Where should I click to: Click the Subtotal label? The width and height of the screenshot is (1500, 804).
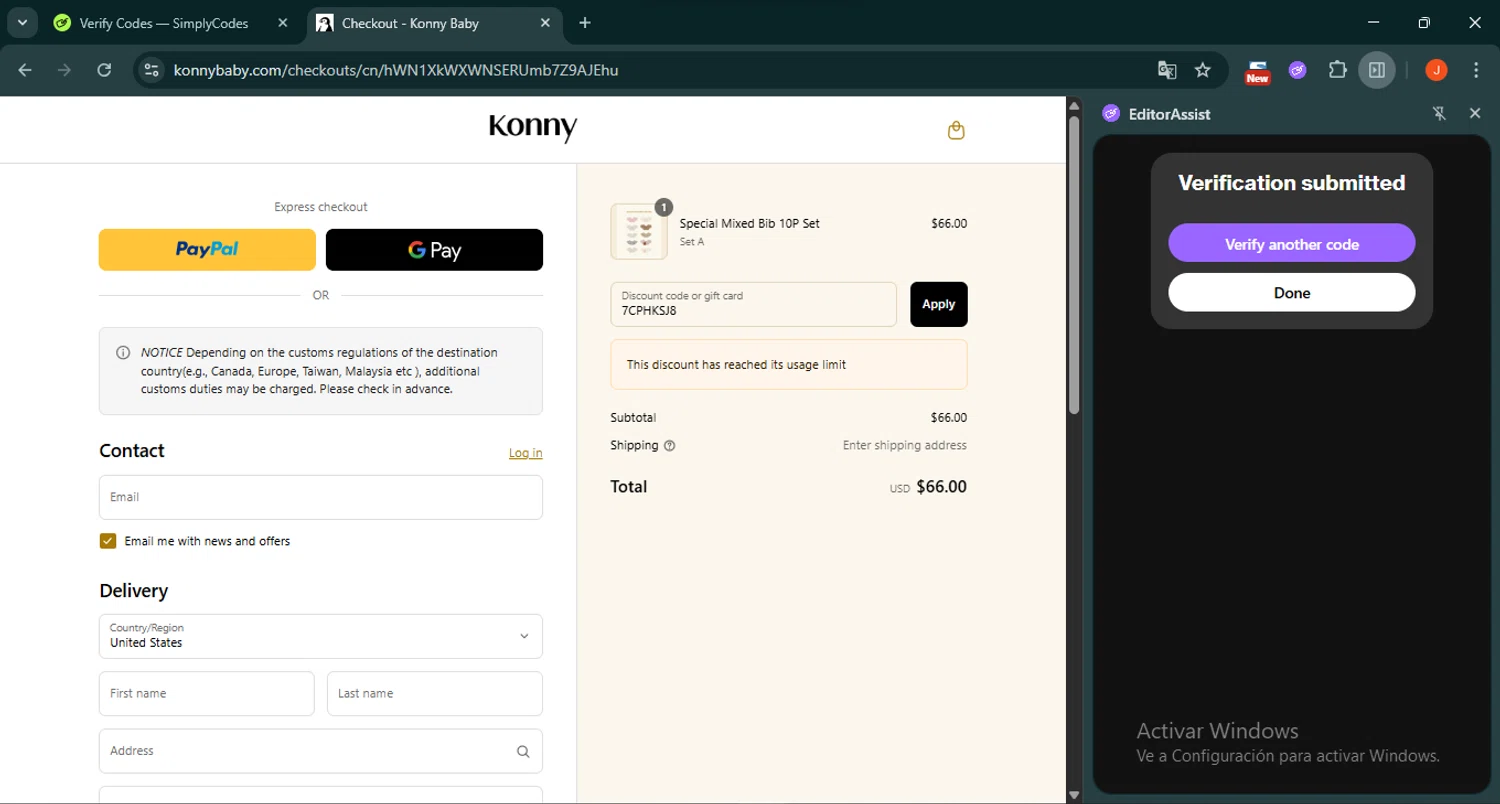pyautogui.click(x=633, y=418)
